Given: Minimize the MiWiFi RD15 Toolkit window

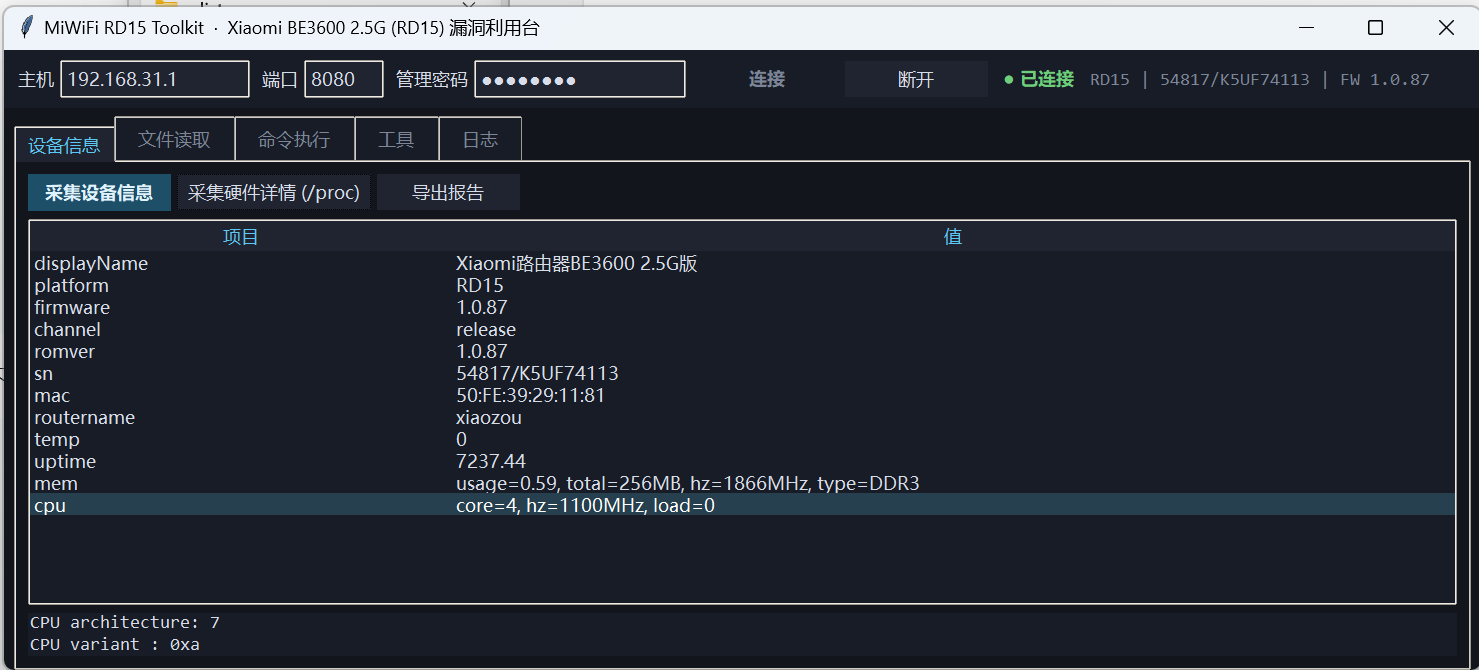Looking at the screenshot, I should (1305, 28).
